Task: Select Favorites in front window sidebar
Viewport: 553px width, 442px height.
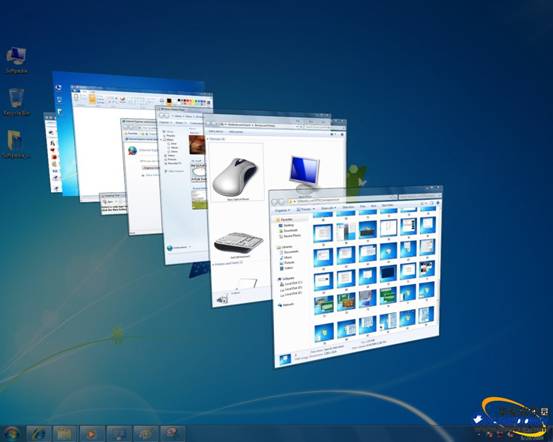Action: [285, 219]
